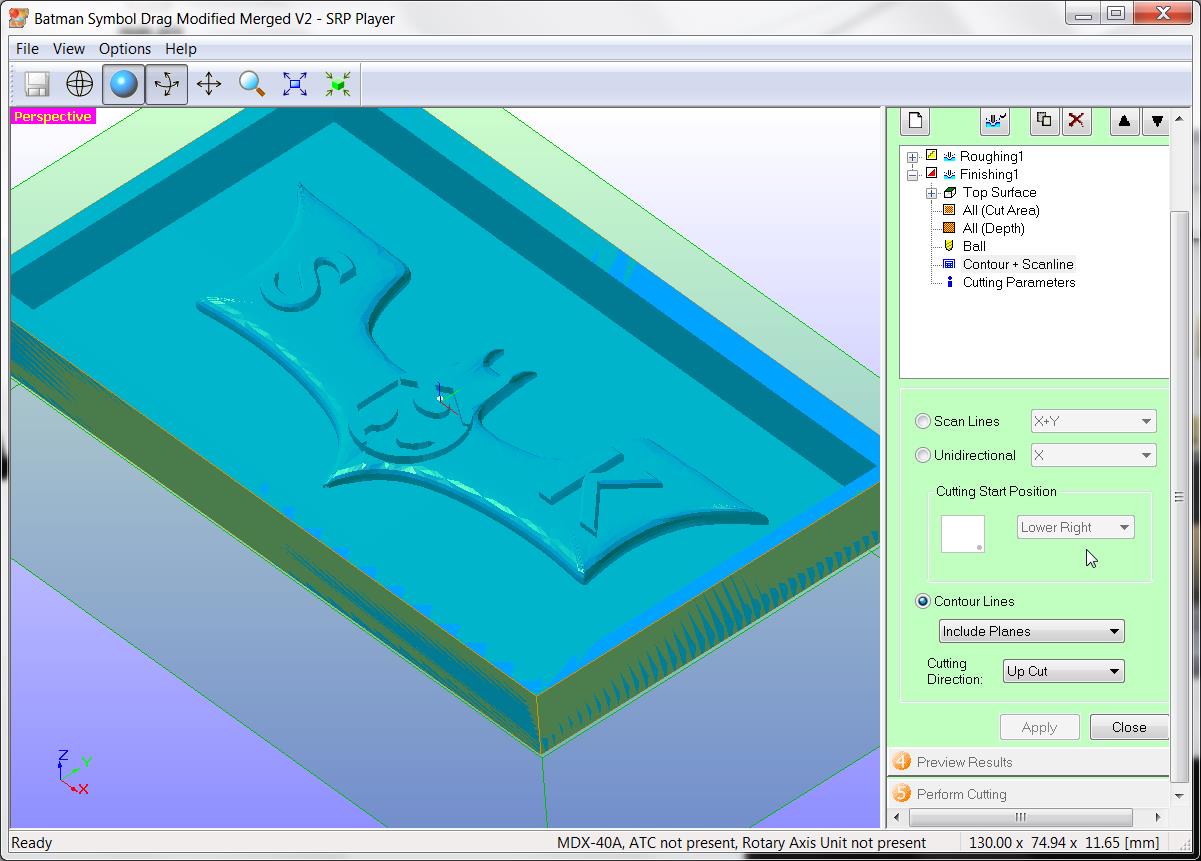
Task: Open the Include Planes dropdown
Action: tap(1032, 631)
